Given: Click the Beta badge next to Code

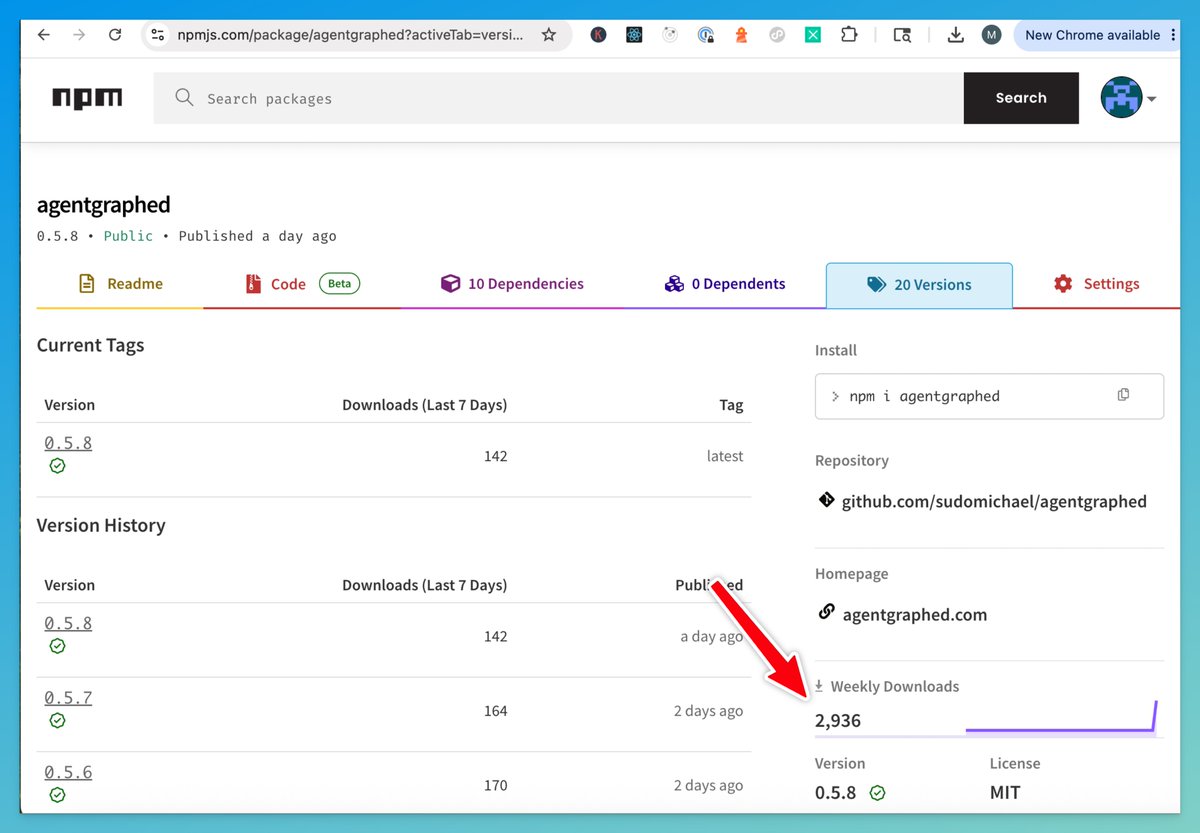Looking at the screenshot, I should pos(339,283).
